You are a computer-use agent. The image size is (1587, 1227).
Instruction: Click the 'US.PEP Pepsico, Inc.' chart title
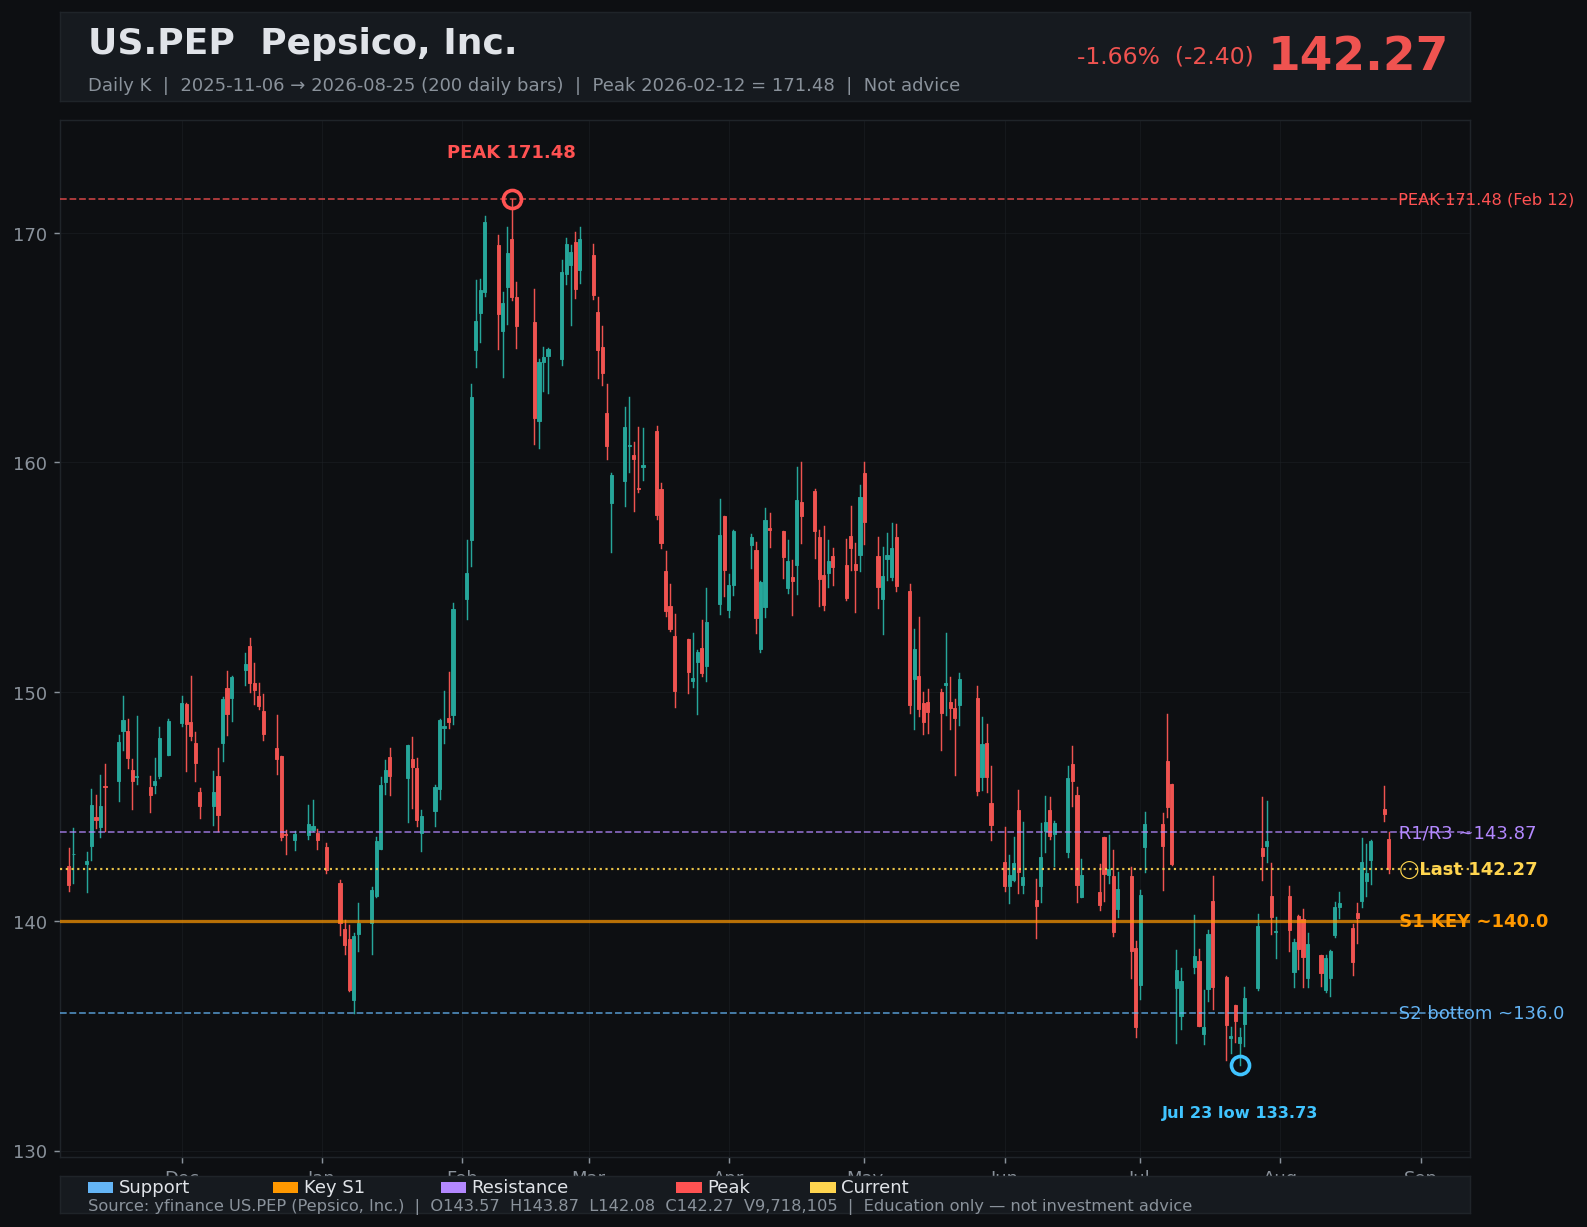coord(302,43)
